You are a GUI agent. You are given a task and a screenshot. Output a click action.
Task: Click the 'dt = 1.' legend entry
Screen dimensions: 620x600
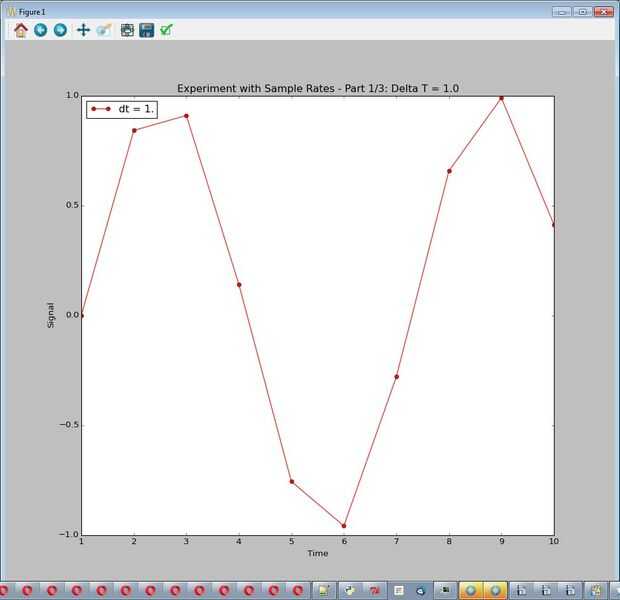pyautogui.click(x=122, y=109)
